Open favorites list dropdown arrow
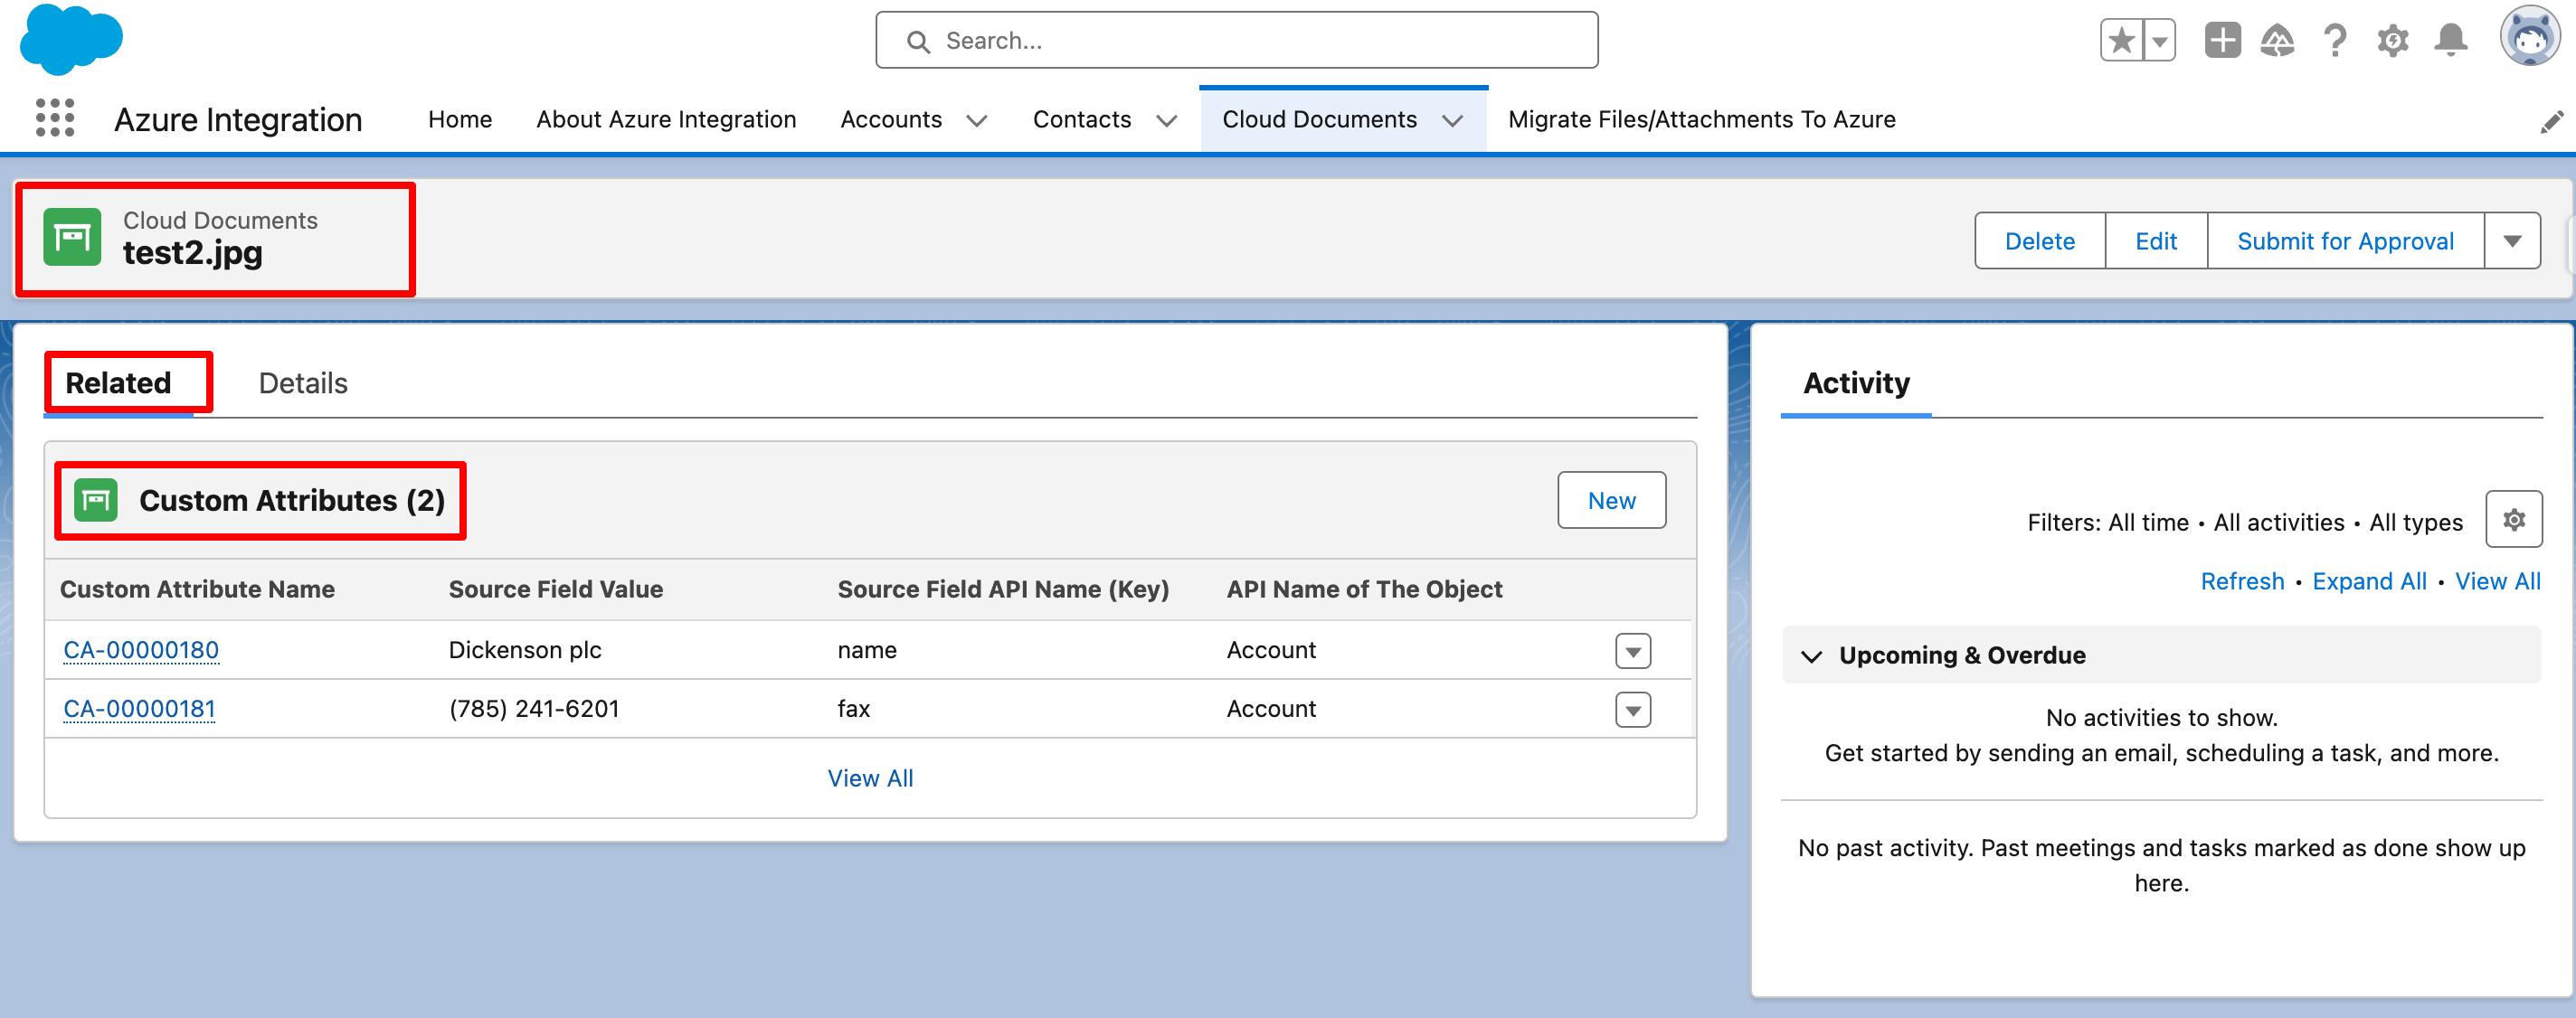The width and height of the screenshot is (2576, 1018). 2160,41
